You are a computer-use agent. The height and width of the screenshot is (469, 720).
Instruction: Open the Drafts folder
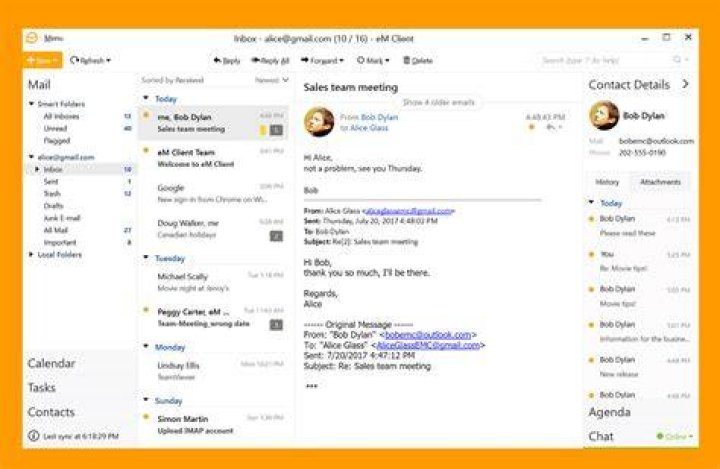[53, 206]
